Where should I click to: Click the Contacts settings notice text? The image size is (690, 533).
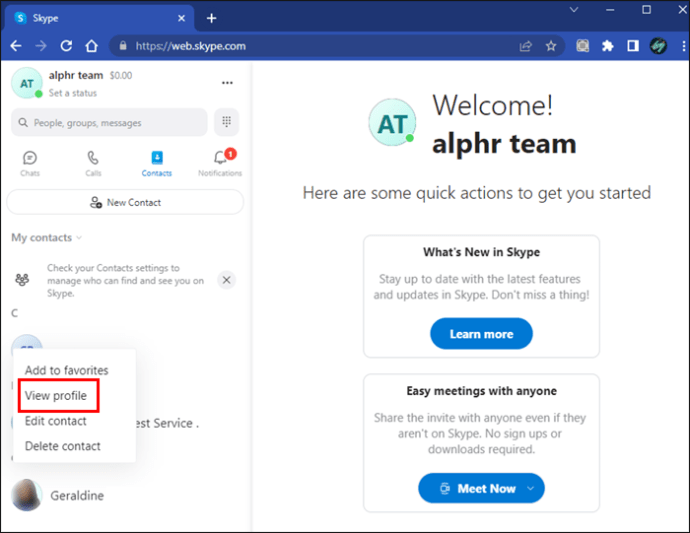click(x=125, y=280)
